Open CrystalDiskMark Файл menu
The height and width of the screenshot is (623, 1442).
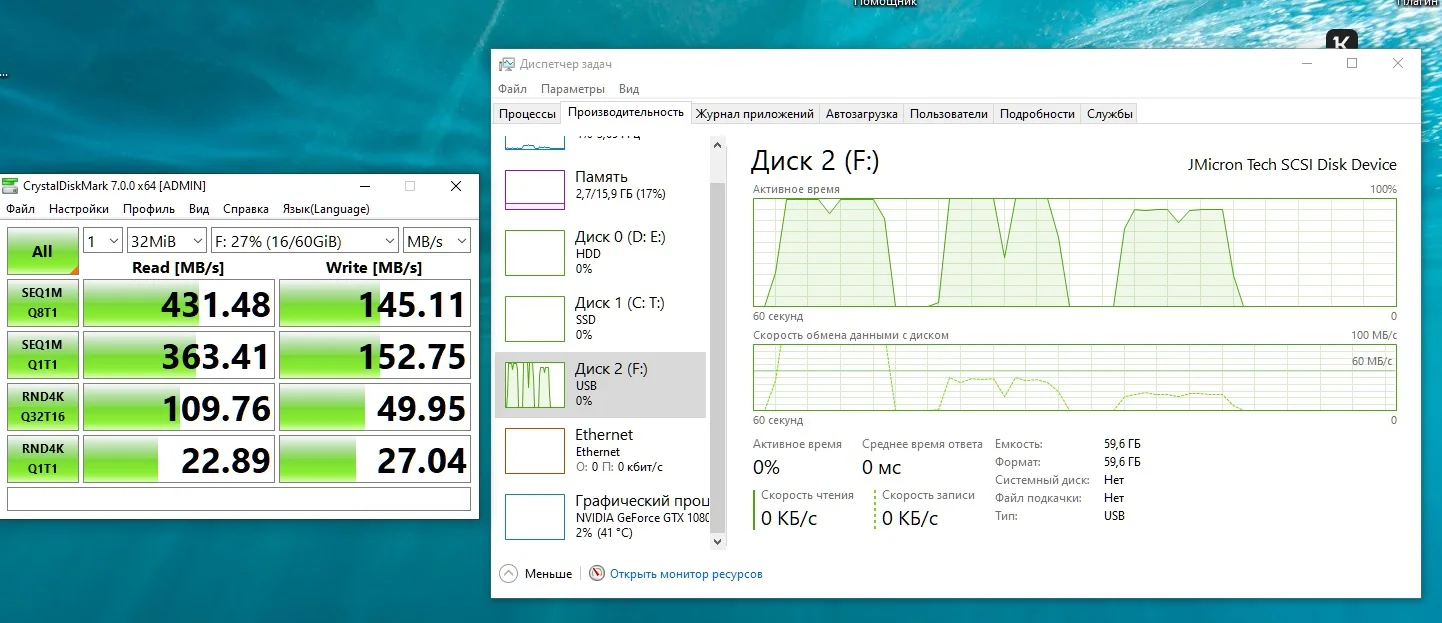pos(20,209)
